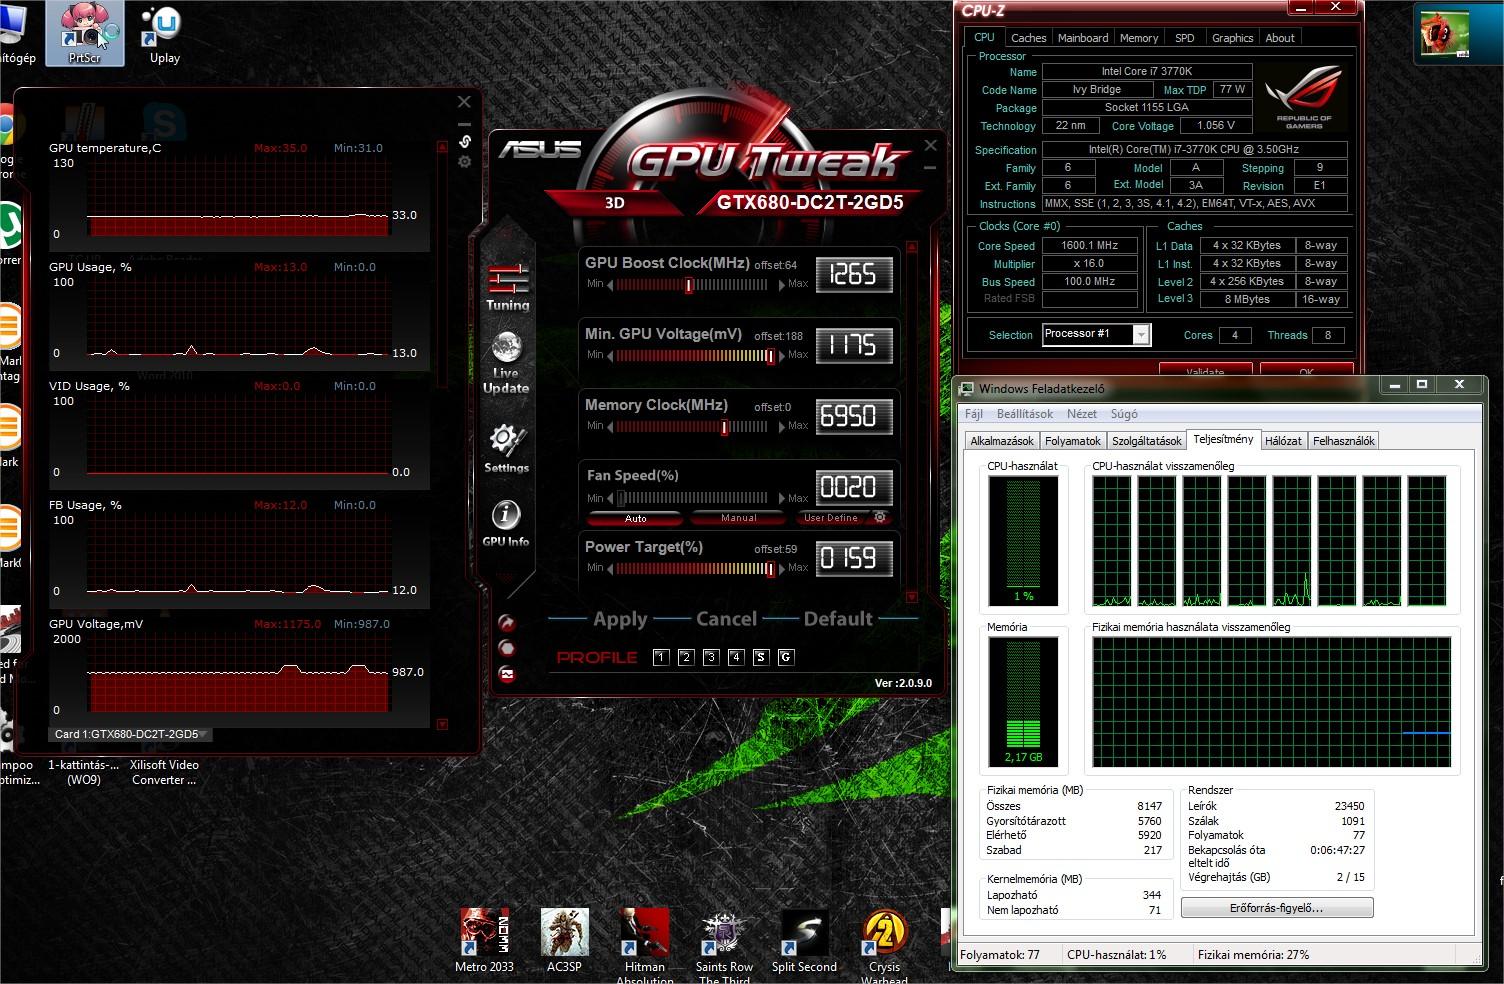Increase Power Target with Max arrow
Image resolution: width=1504 pixels, height=984 pixels.
coord(782,568)
